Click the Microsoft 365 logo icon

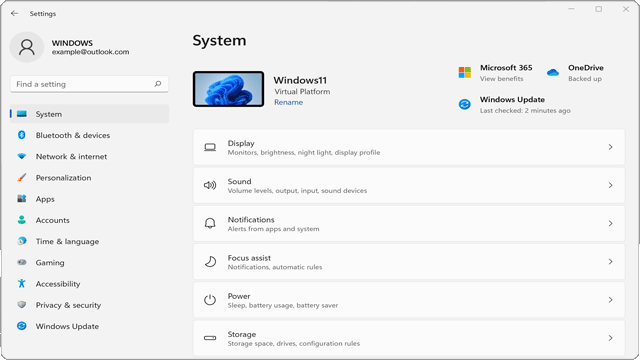tap(464, 73)
